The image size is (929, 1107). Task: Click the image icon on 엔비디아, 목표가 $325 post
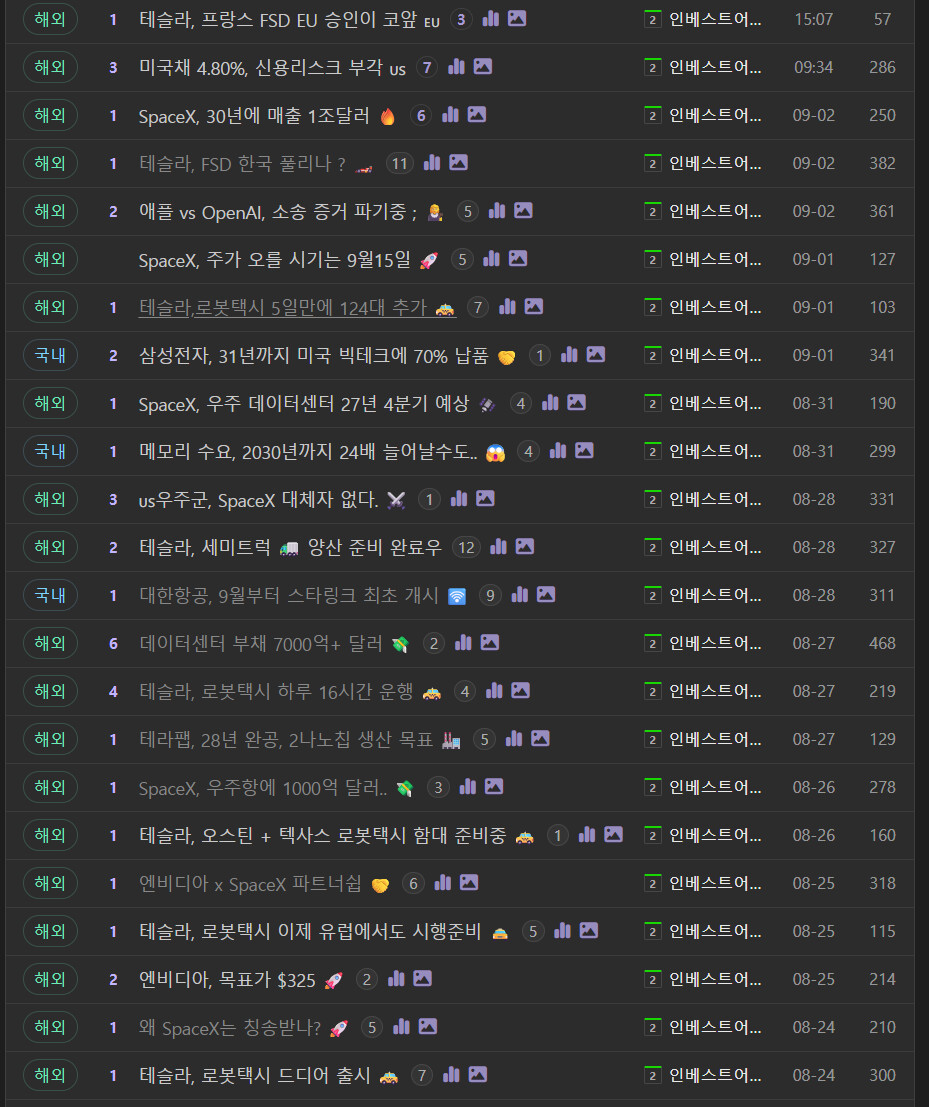click(422, 979)
